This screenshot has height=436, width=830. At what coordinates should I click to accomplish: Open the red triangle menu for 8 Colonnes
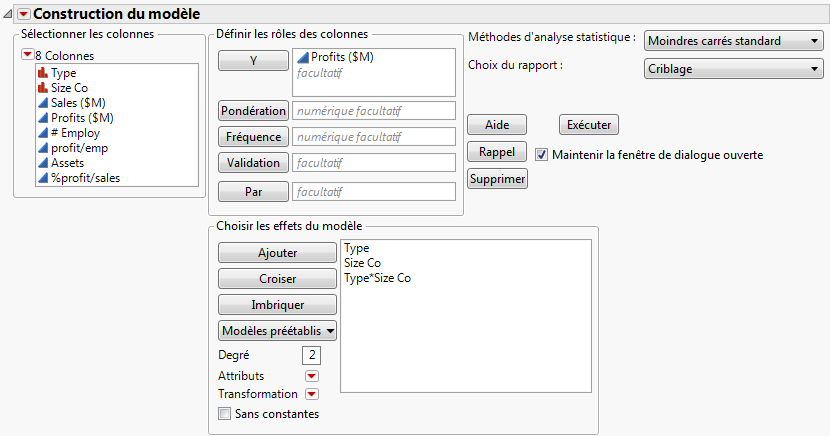pos(27,56)
